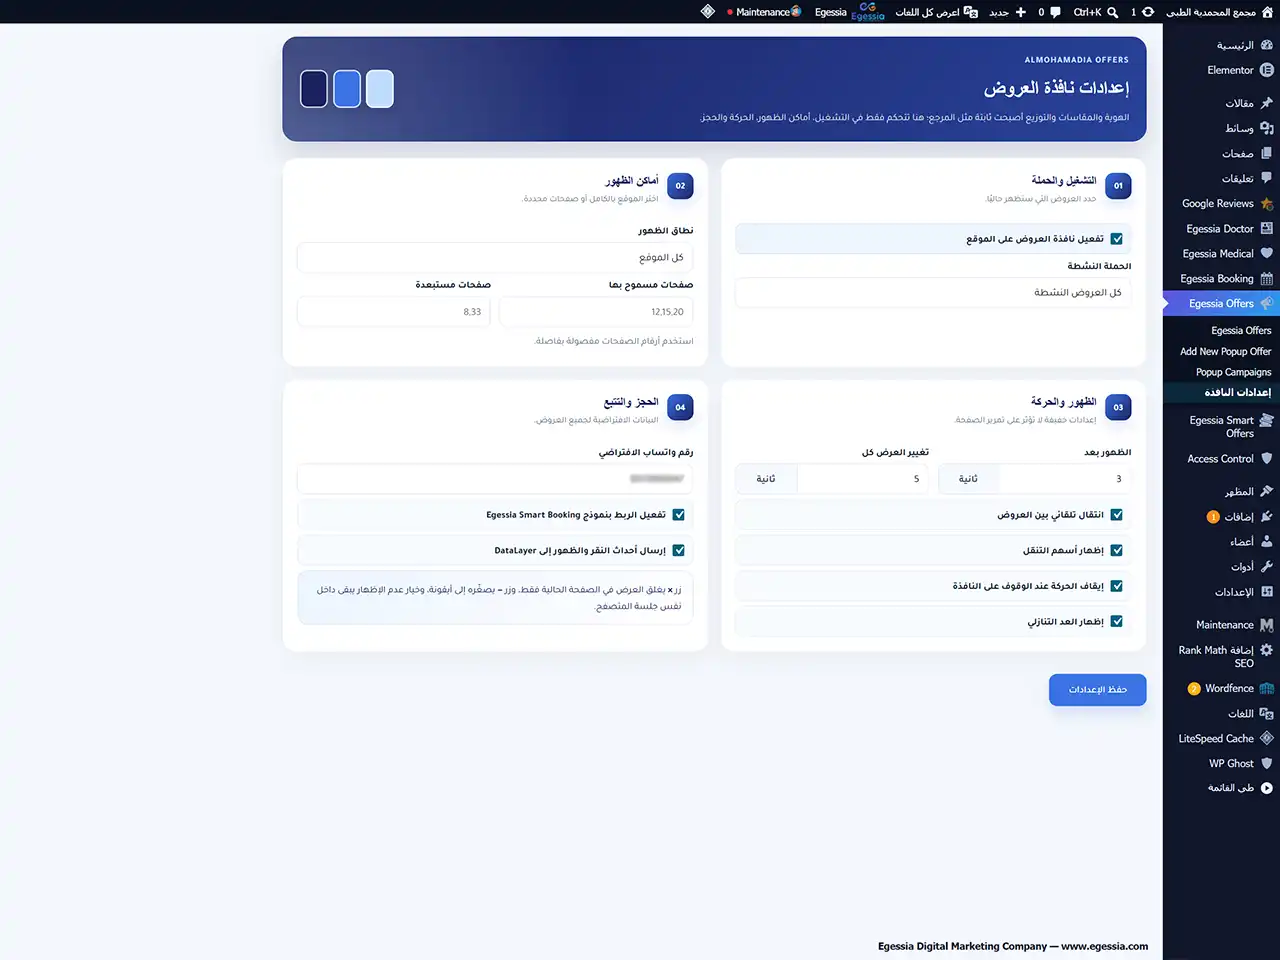Screen dimensions: 1280x960
Task: Open ثانية unit dropdown for تغيير العرض كل
Action: pyautogui.click(x=766, y=479)
